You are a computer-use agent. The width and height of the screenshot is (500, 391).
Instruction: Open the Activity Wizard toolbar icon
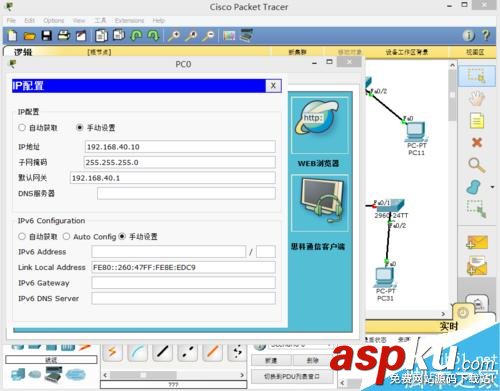click(81, 35)
